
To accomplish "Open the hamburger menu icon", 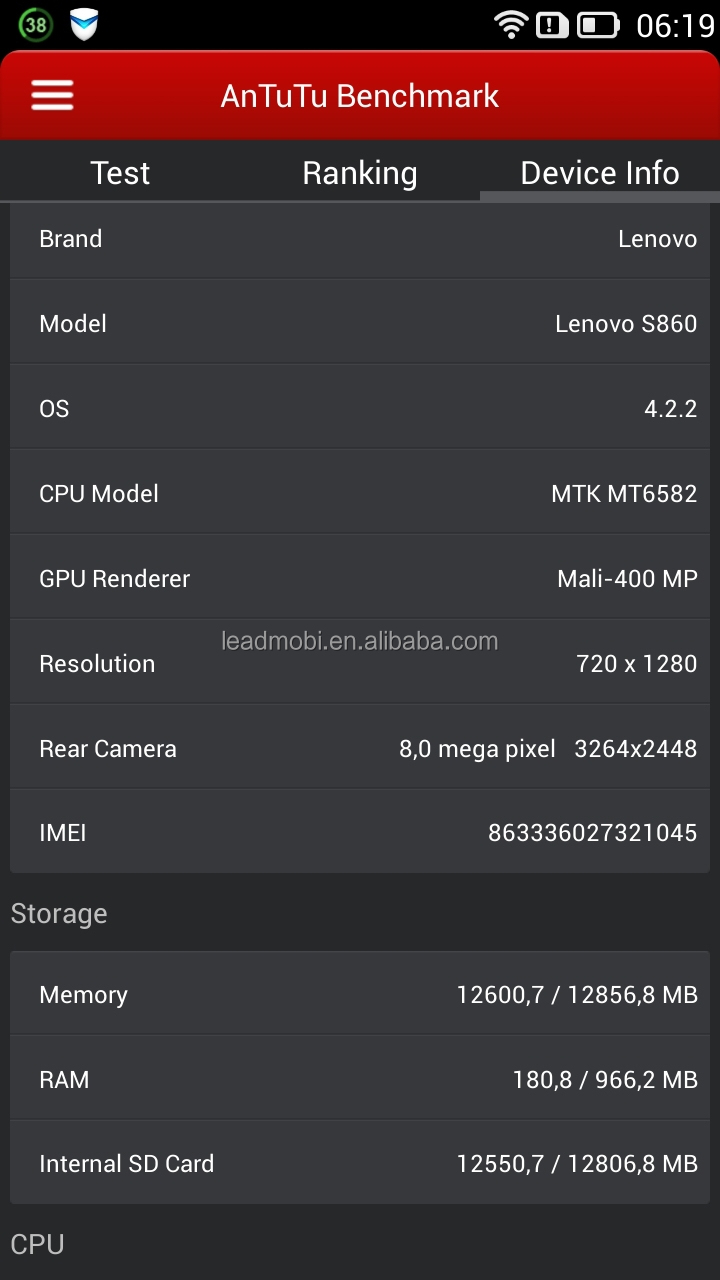I will tap(52, 95).
